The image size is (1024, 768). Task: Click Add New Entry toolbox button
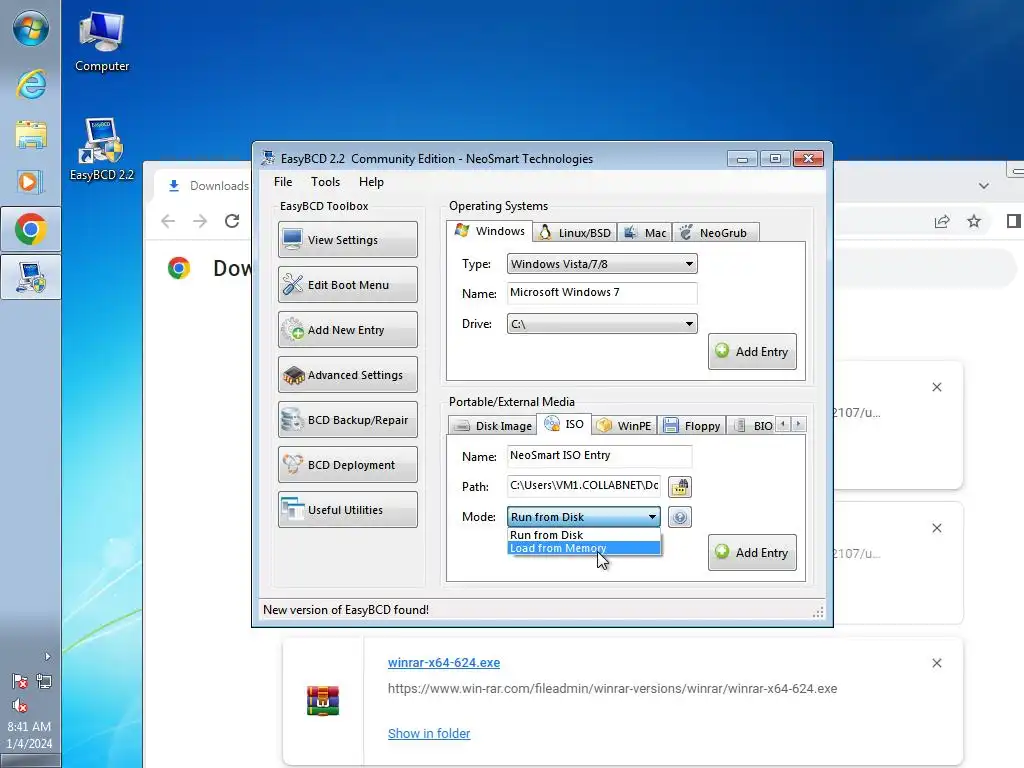(347, 330)
